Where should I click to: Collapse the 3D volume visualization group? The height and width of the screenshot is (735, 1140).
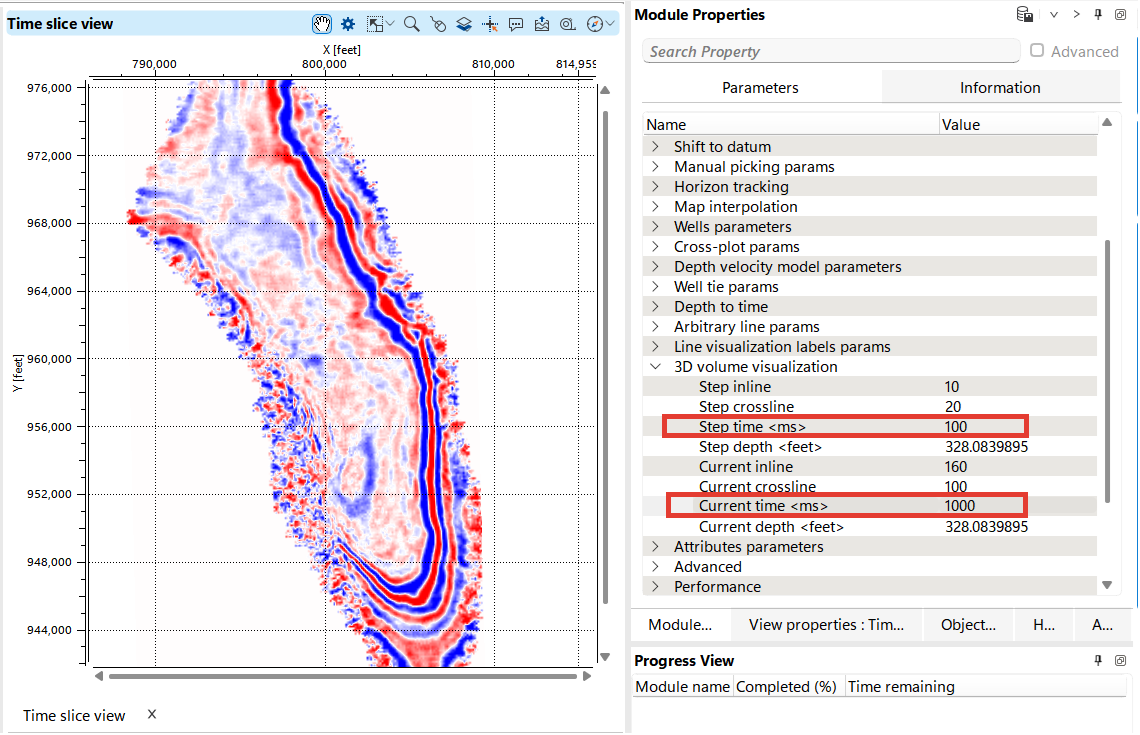click(x=655, y=367)
